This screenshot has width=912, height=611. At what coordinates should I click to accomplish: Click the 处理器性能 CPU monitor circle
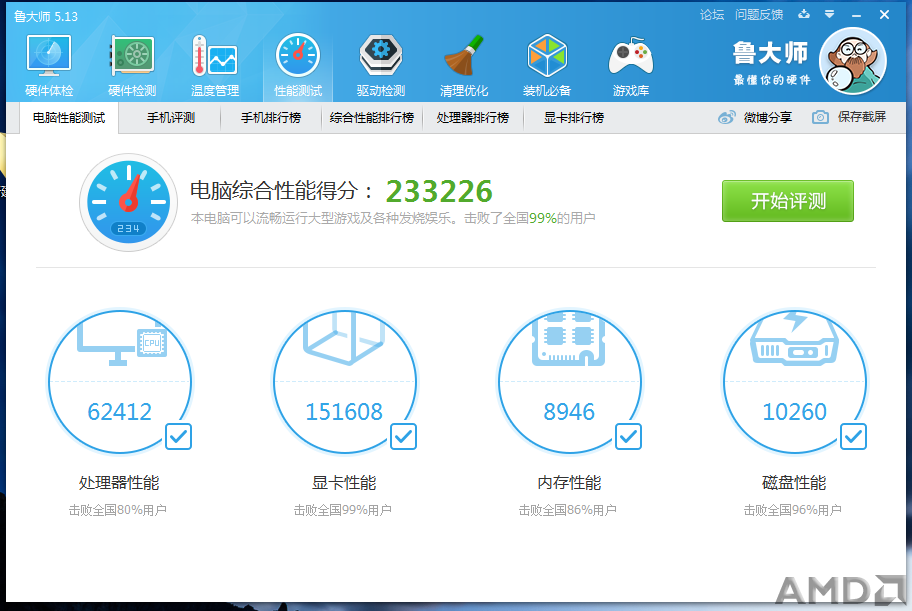120,381
